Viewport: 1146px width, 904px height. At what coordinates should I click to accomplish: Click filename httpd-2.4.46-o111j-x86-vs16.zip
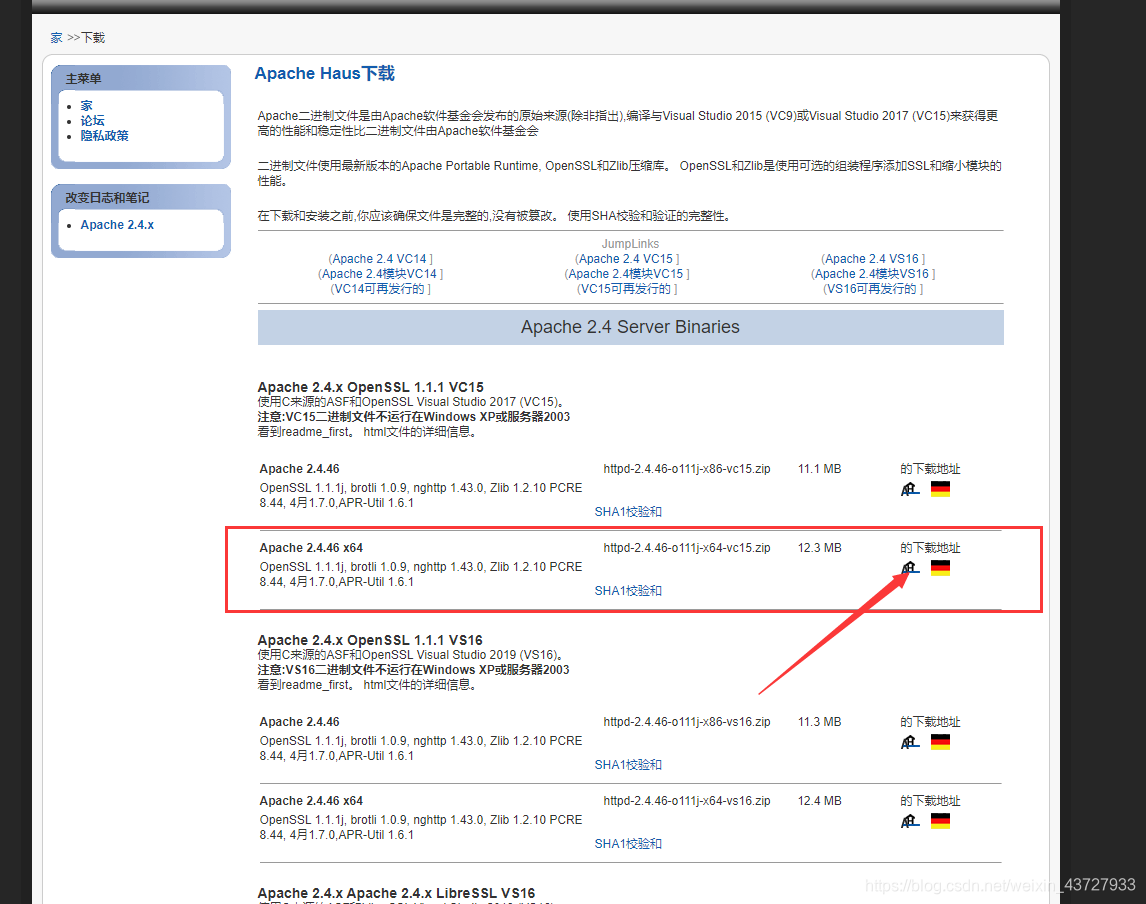[x=686, y=721]
